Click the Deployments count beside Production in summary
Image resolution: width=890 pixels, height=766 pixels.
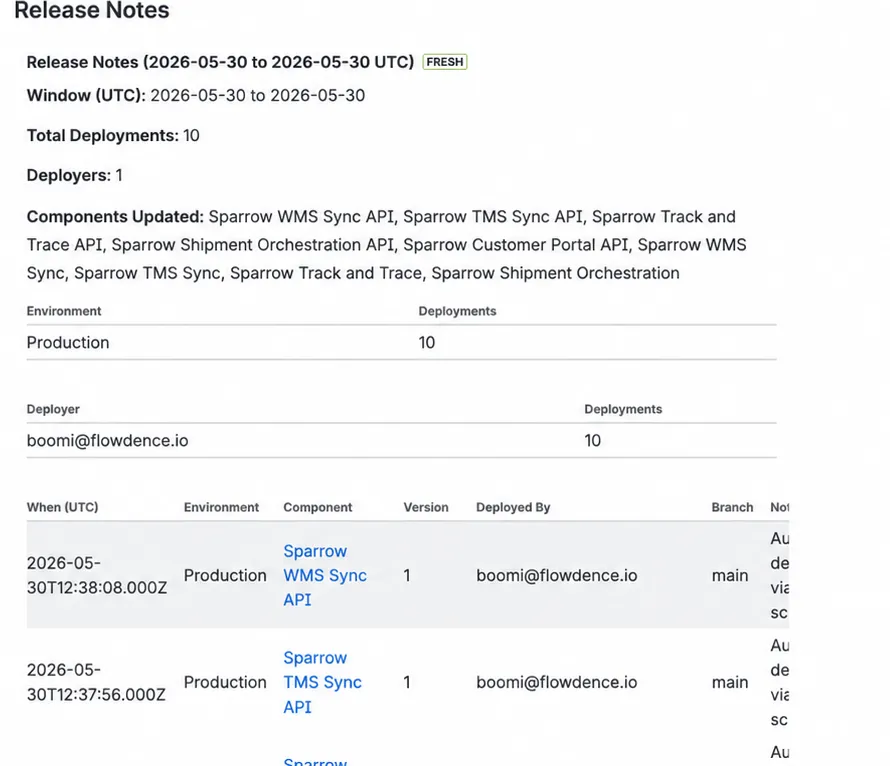pos(427,343)
